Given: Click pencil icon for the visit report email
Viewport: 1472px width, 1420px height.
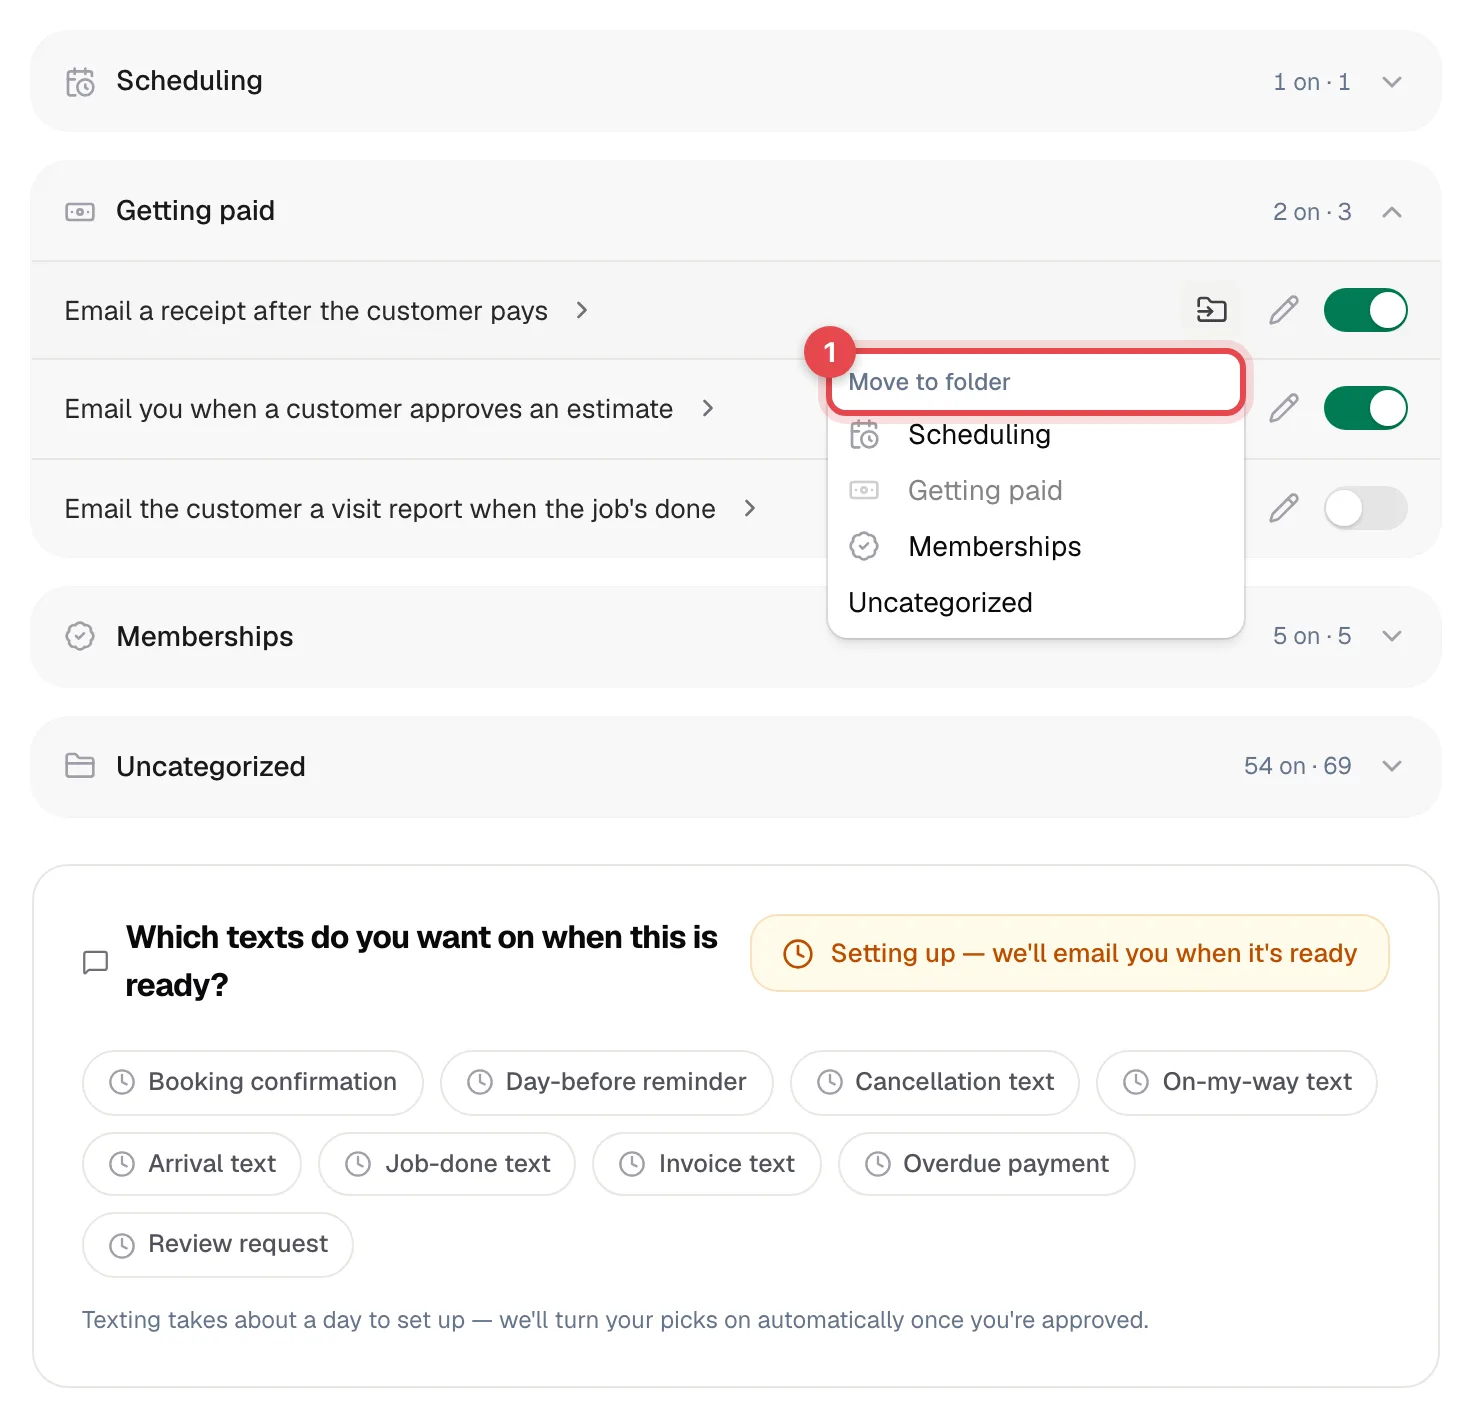Looking at the screenshot, I should tap(1284, 508).
